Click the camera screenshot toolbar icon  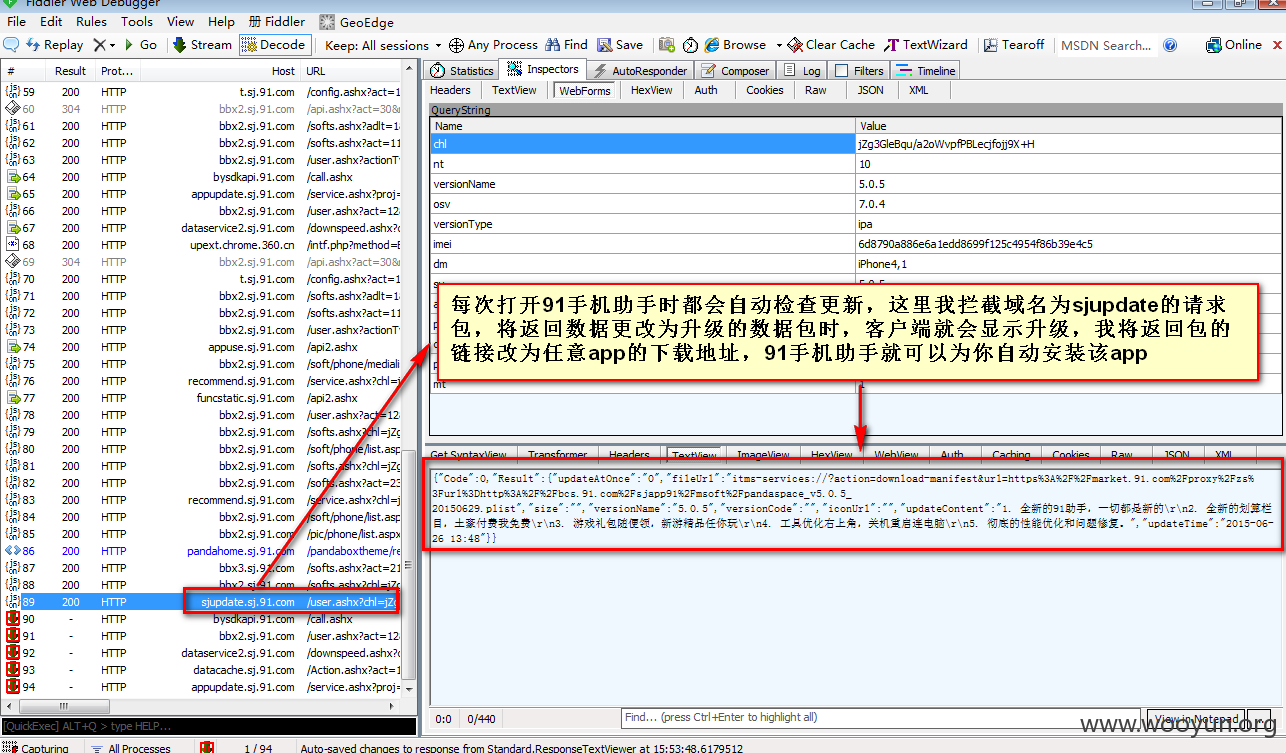click(x=667, y=45)
